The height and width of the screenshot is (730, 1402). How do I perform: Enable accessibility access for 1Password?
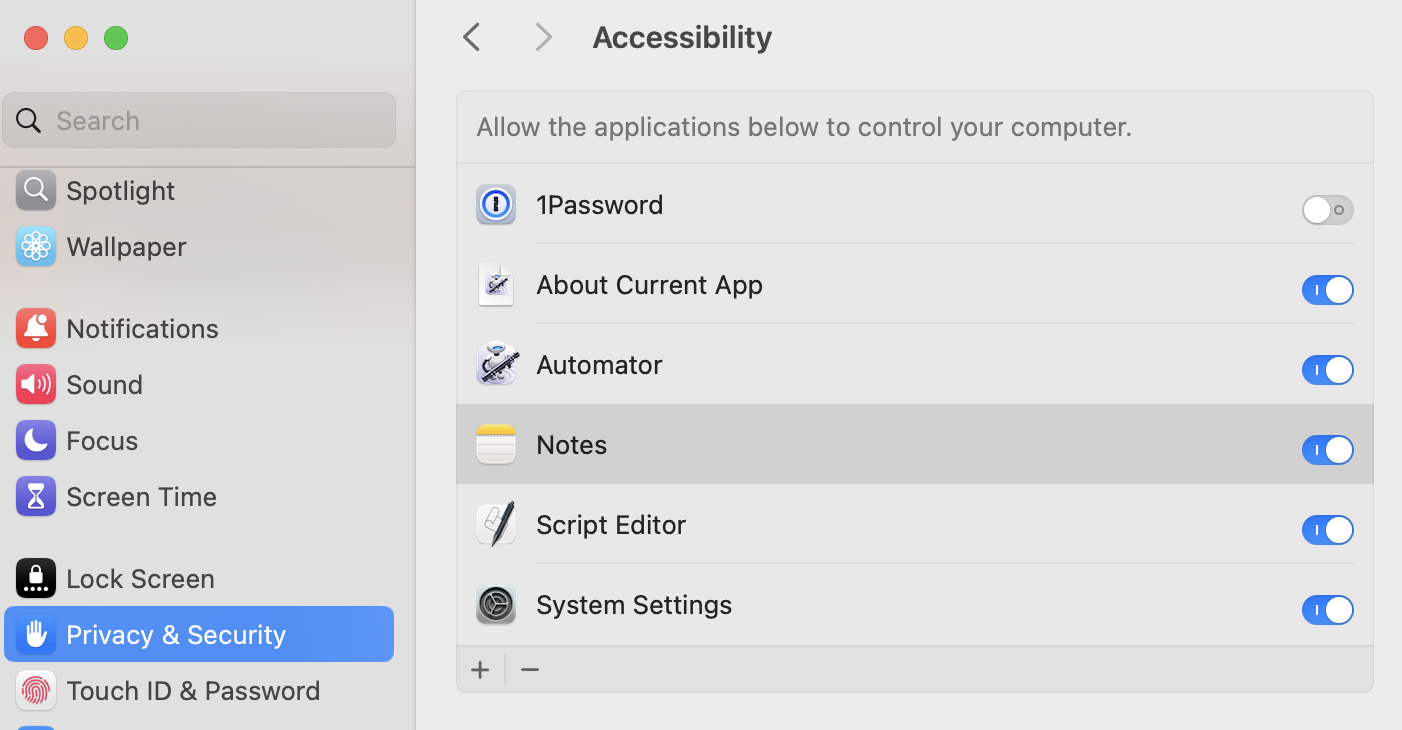1327,210
